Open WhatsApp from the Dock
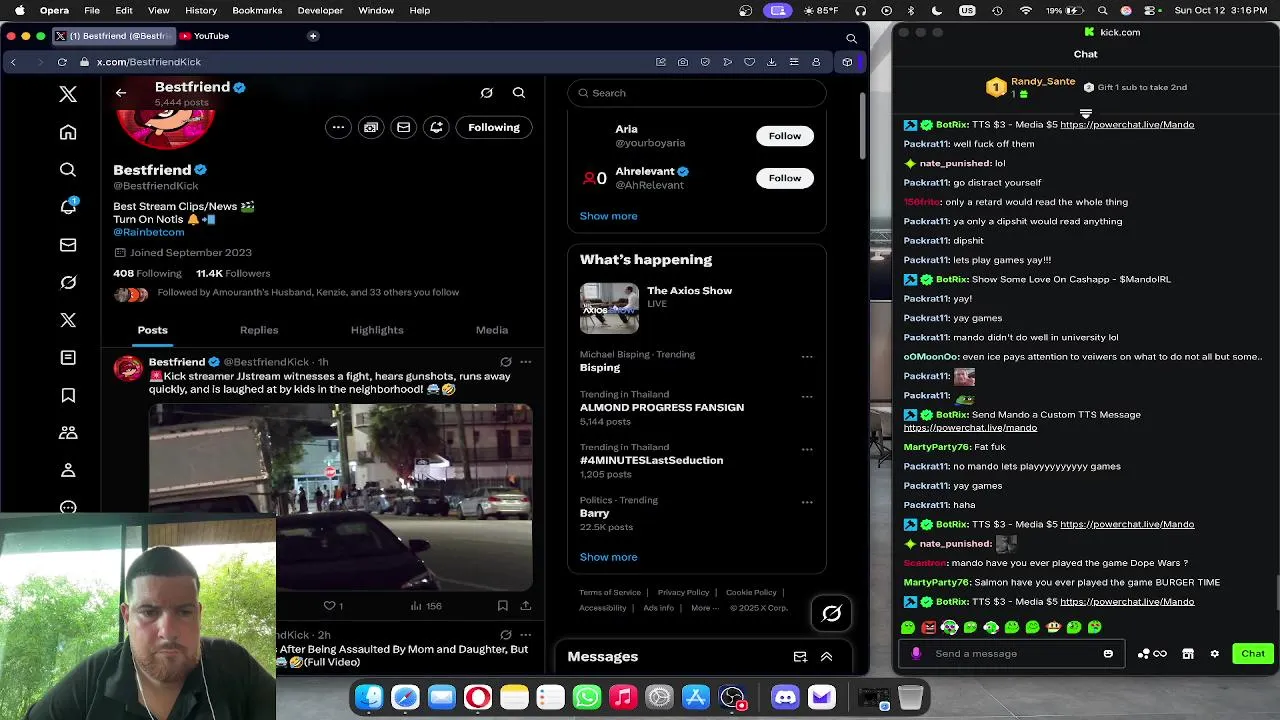This screenshot has width=1280, height=720. pos(587,697)
